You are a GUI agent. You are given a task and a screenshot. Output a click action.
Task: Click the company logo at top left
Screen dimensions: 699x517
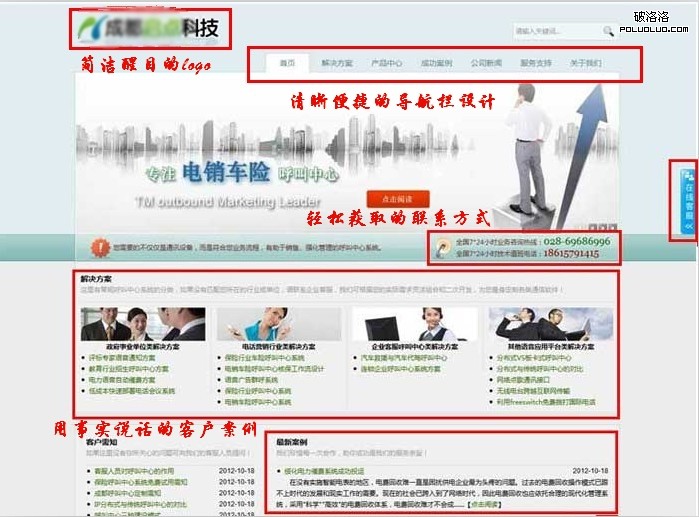(x=148, y=28)
